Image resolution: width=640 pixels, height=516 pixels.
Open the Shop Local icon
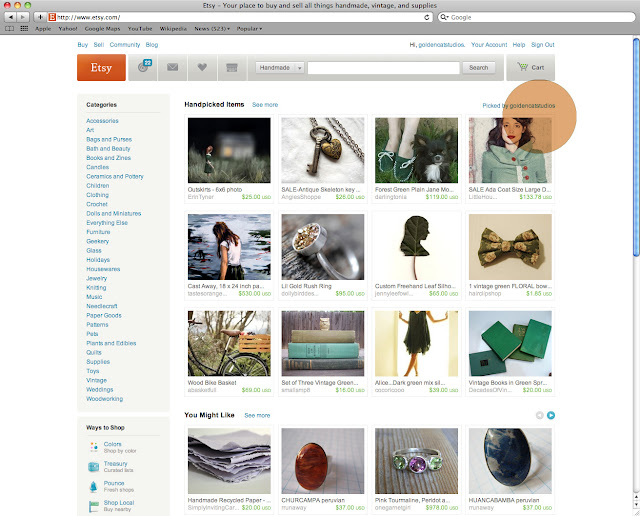93,506
